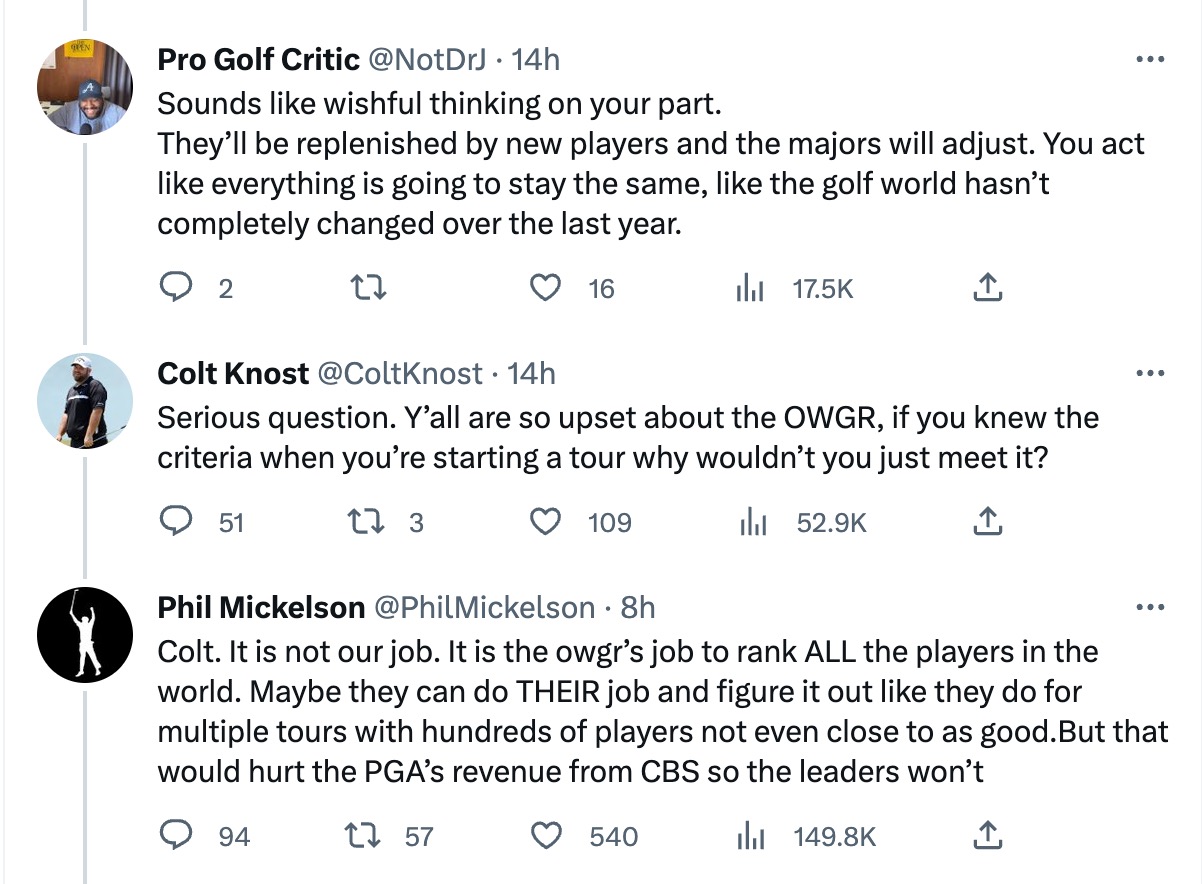Click Phil Mickelson's logo avatar
The image size is (1202, 884).
(x=86, y=635)
